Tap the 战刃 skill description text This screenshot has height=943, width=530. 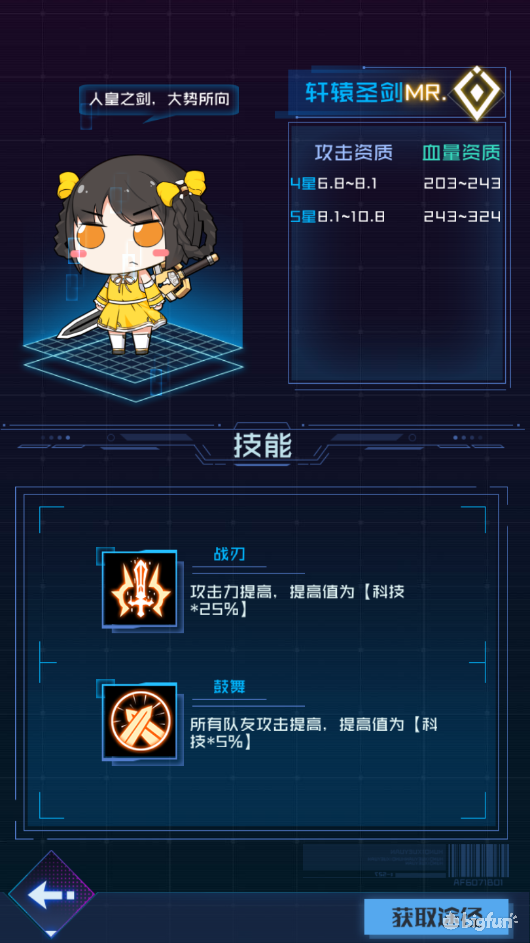298,600
